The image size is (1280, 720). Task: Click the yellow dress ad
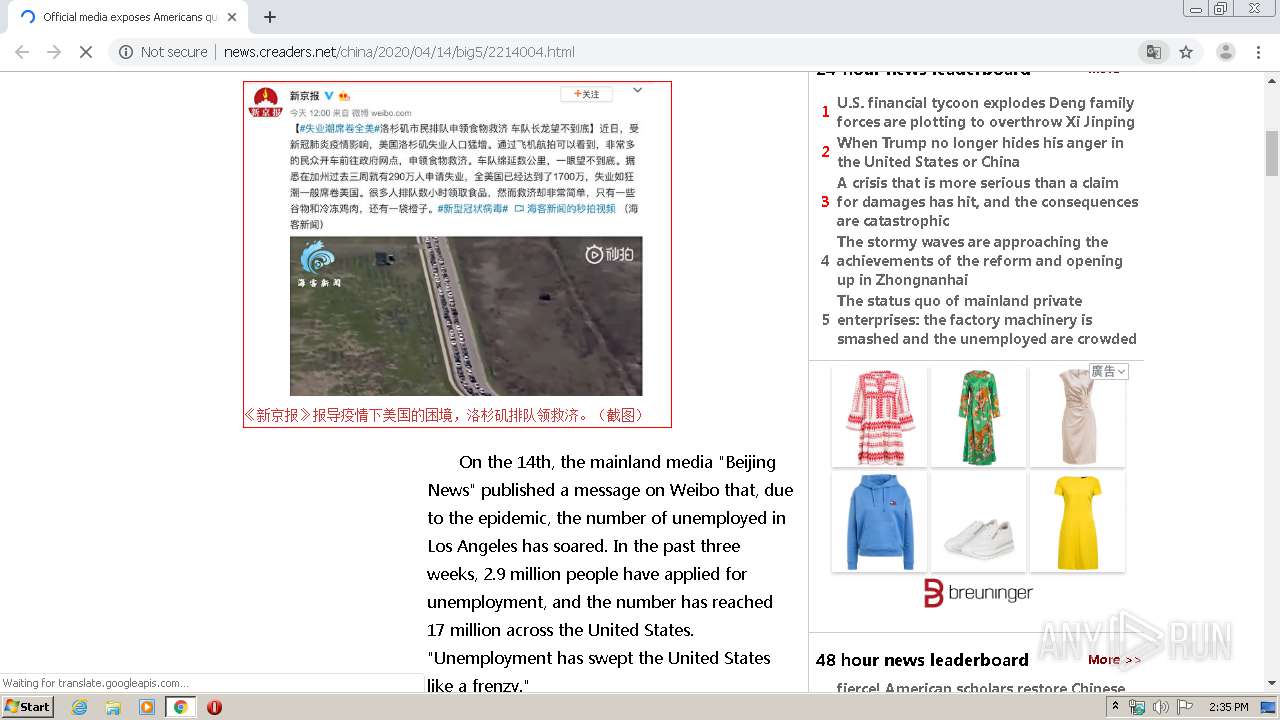1077,522
